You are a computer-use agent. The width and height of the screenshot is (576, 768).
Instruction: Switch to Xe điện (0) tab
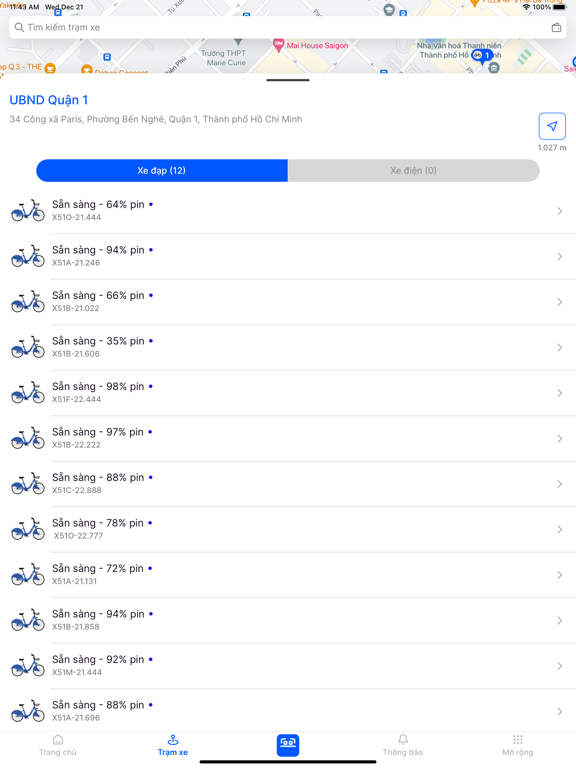(413, 170)
